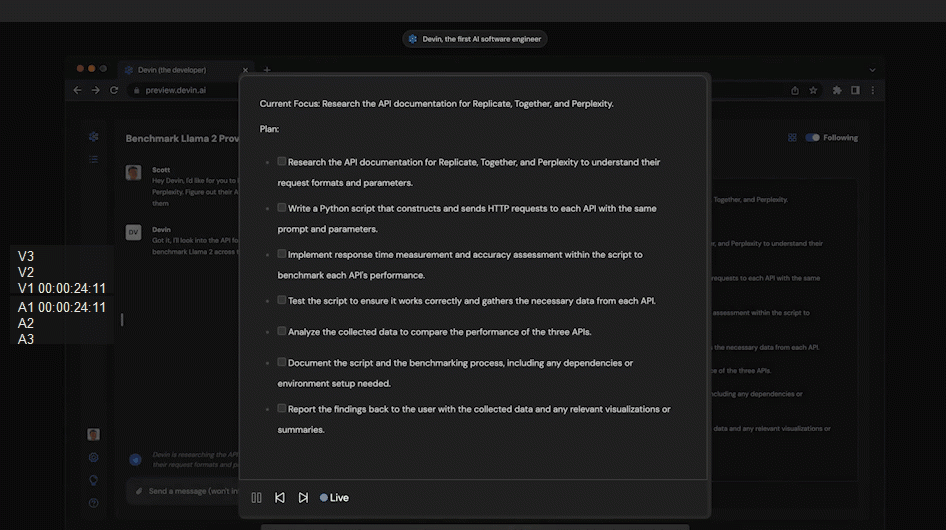
Task: Click the attachment icon in message box
Action: 139,491
